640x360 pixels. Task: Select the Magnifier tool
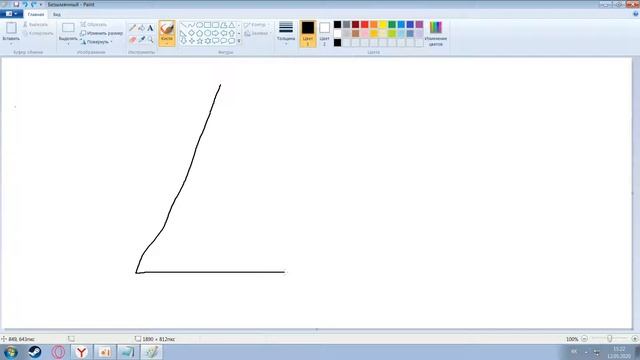point(150,40)
